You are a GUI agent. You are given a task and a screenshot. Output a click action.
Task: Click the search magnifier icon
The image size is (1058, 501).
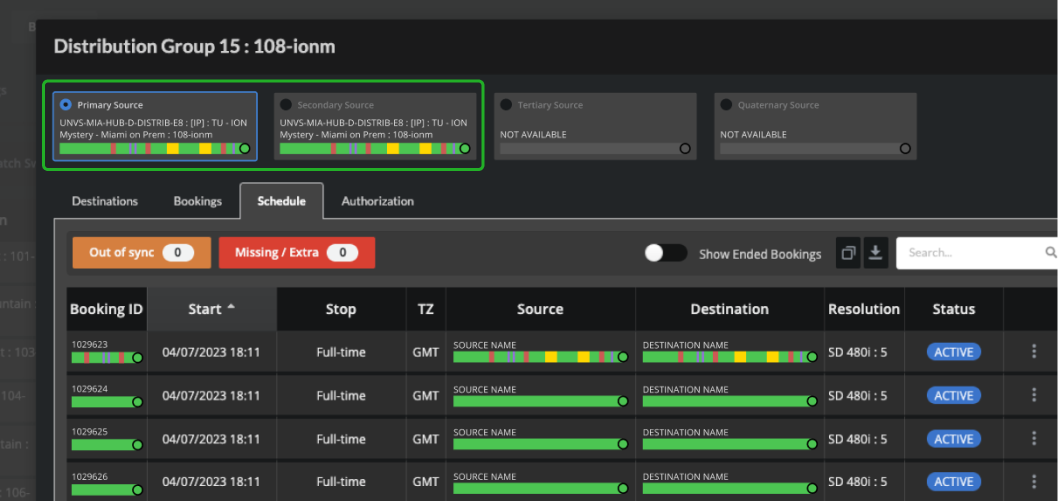1051,252
